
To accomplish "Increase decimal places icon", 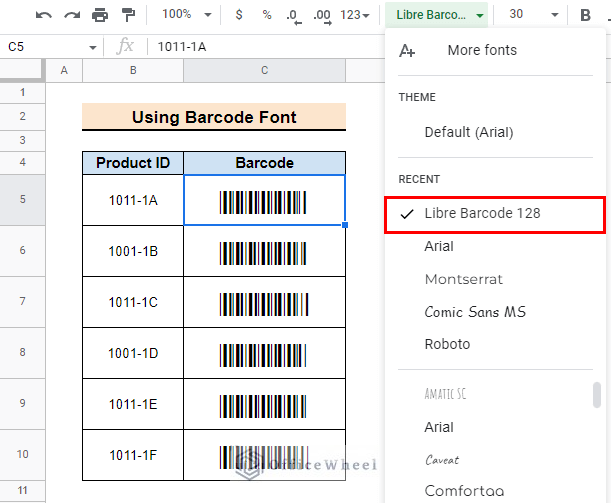I will 322,16.
